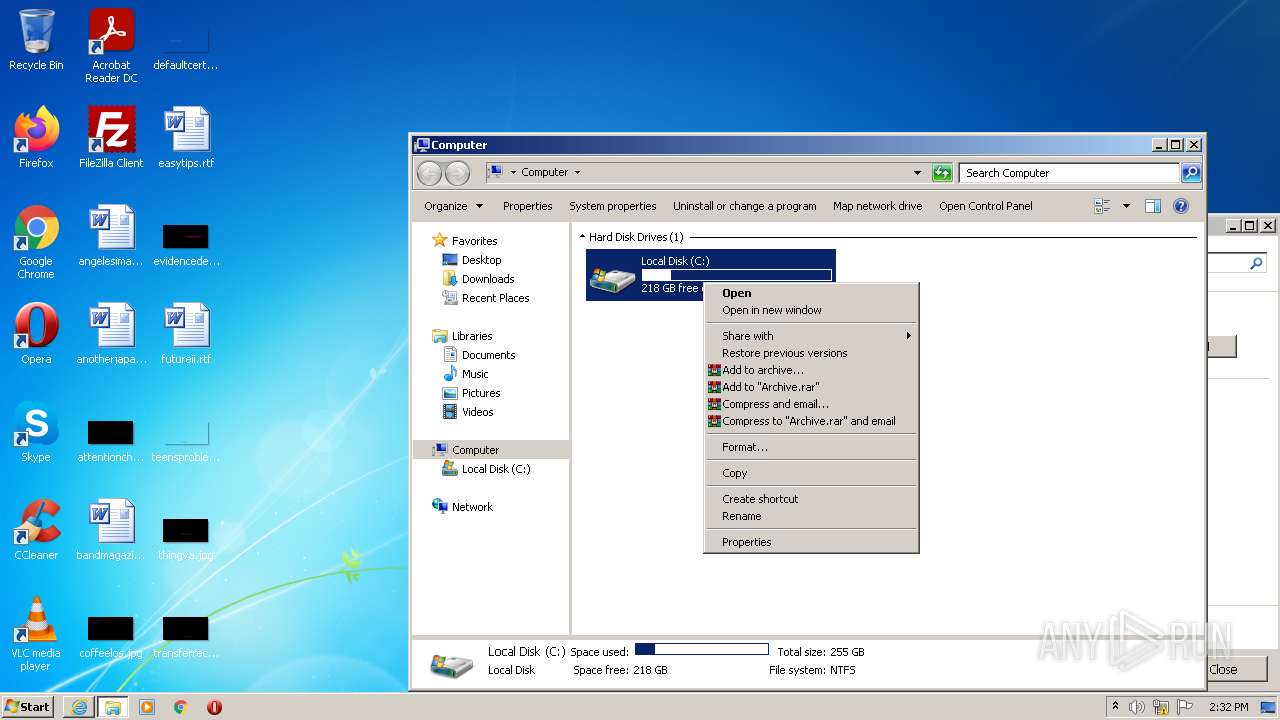Open the Organize dropdown menu
The image size is (1280, 720).
tap(453, 206)
